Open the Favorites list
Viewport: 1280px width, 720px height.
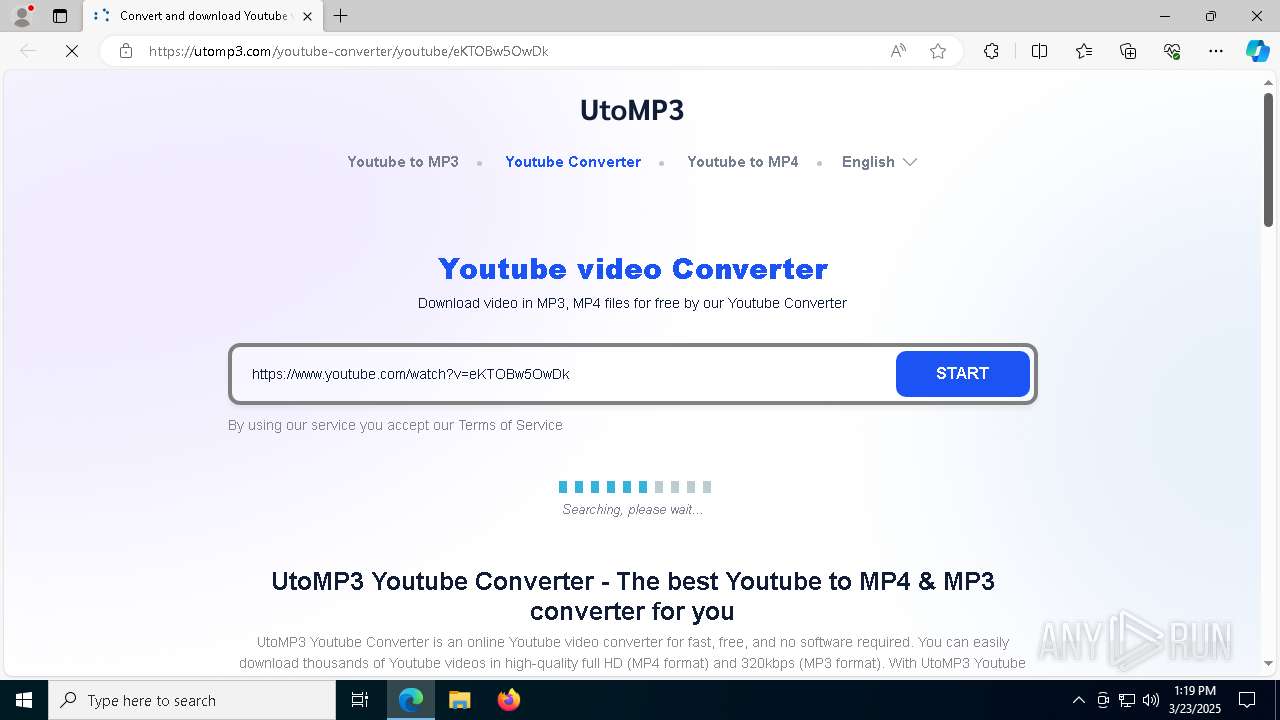[x=1084, y=51]
